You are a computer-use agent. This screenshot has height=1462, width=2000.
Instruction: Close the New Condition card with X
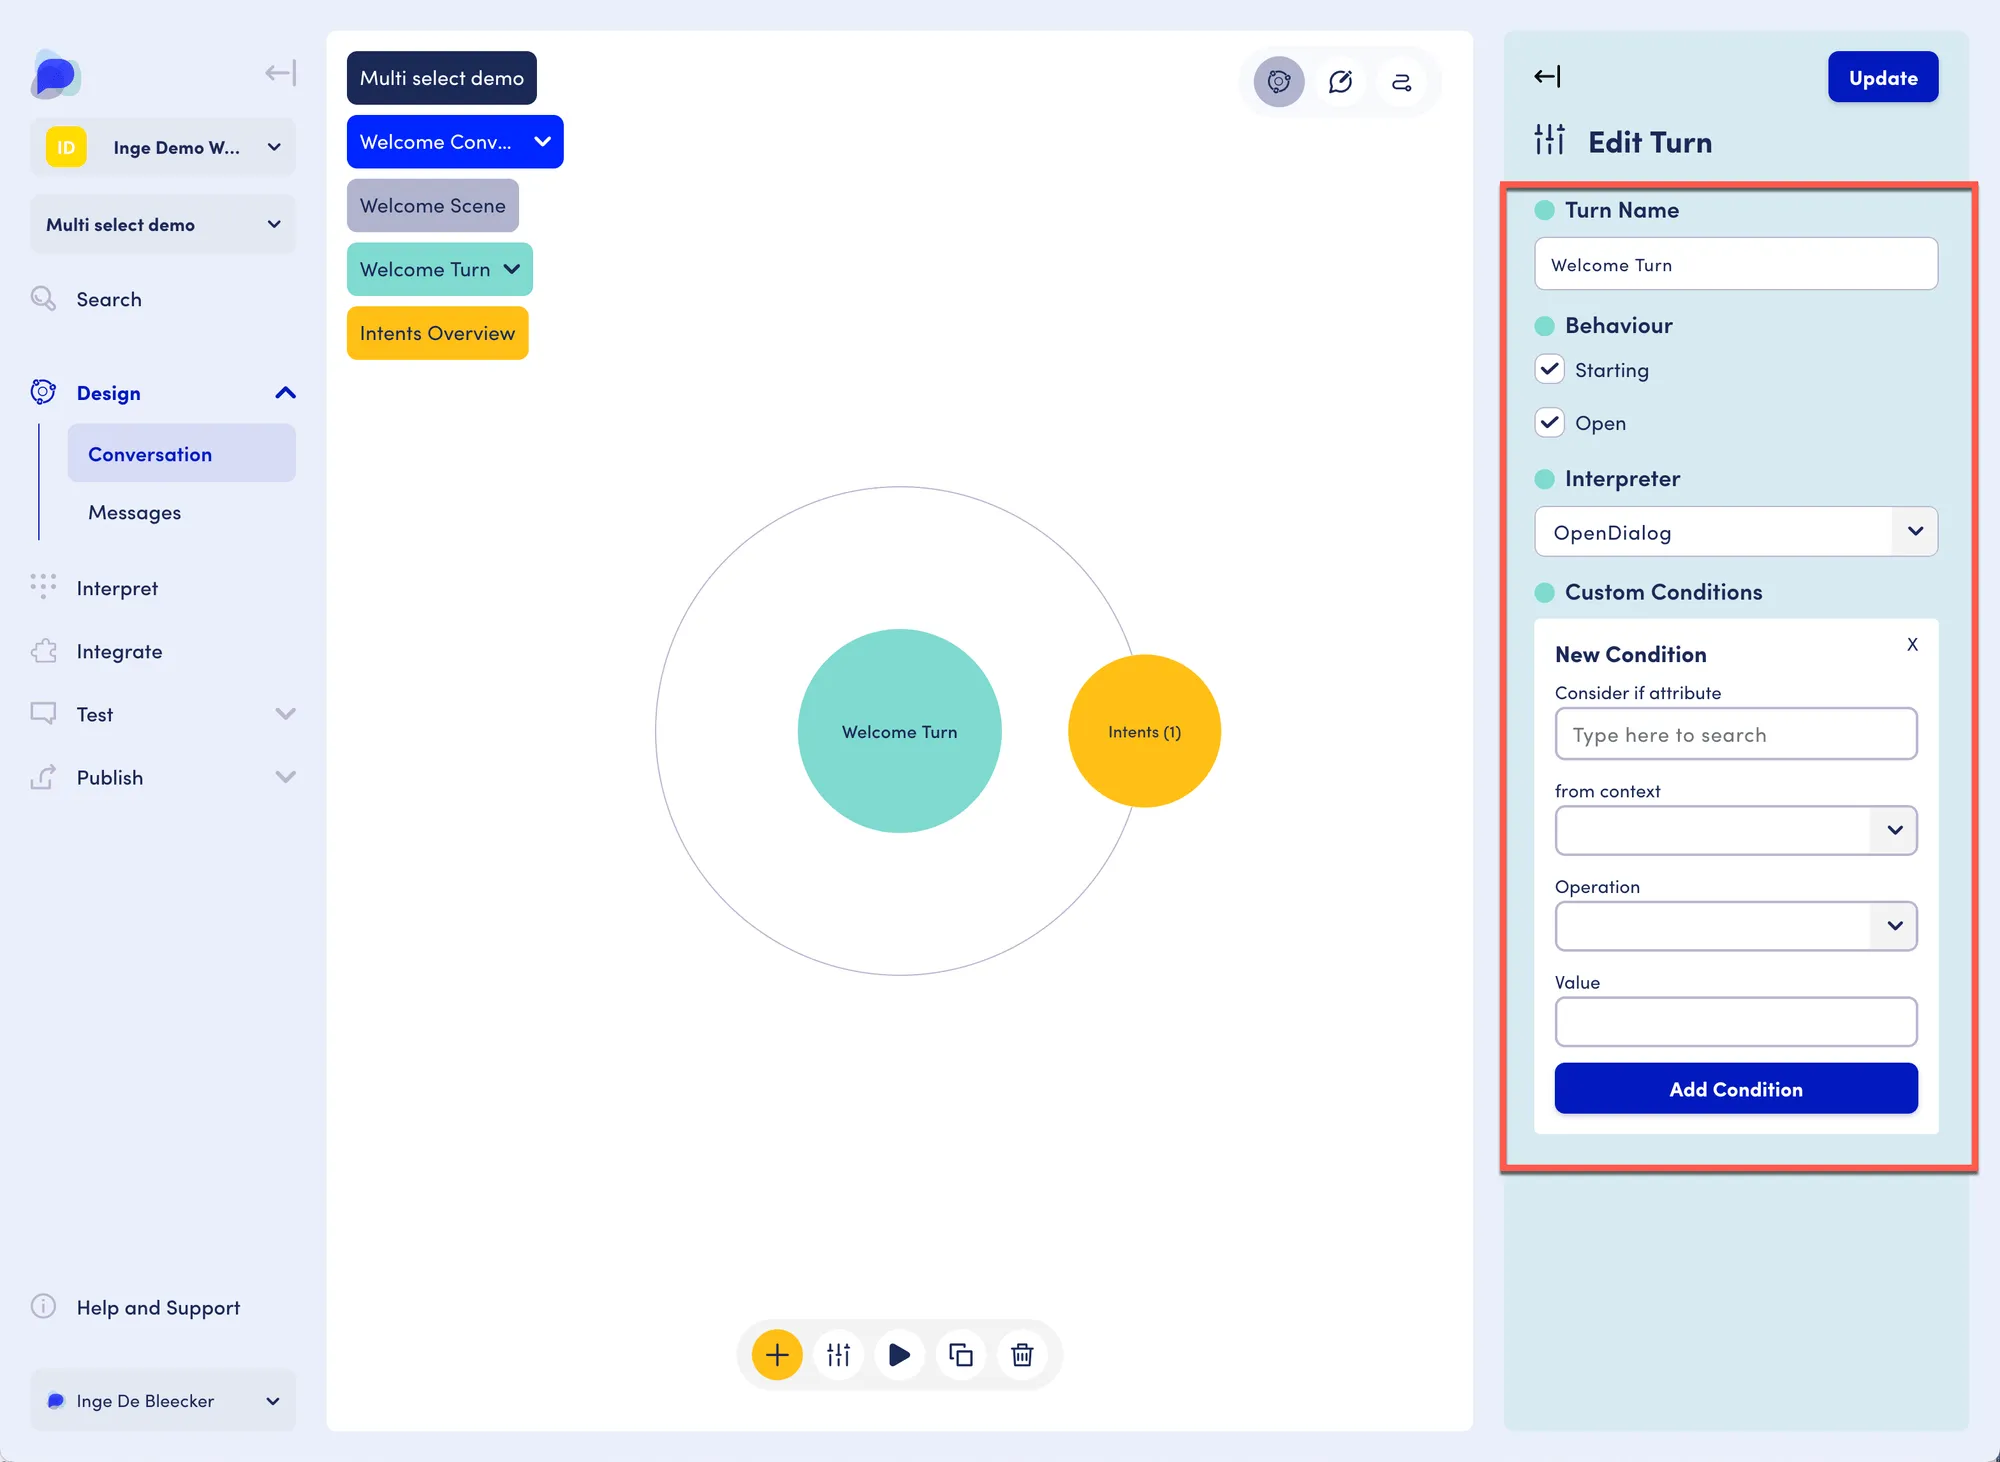(1912, 644)
